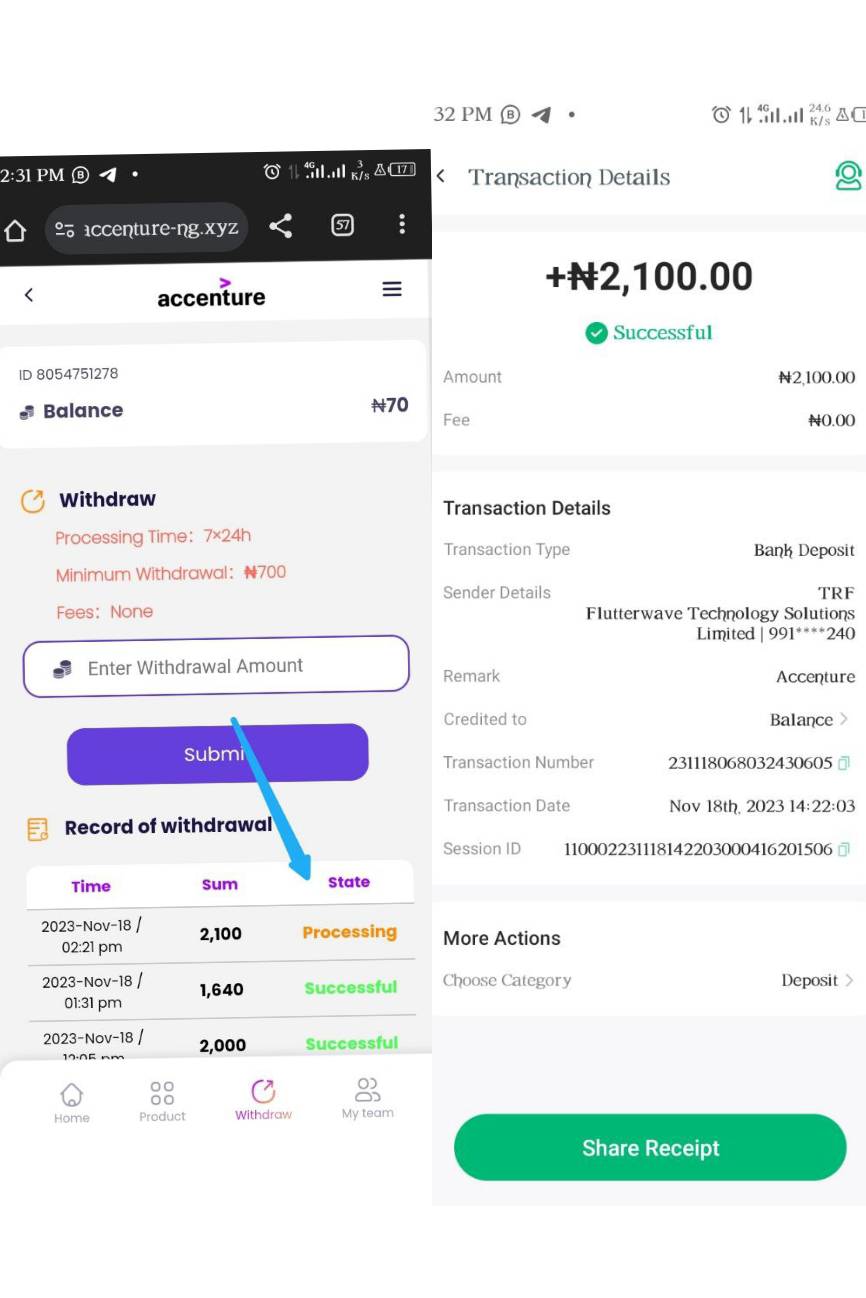866x1298 pixels.
Task: Switch to the Home tab
Action: pos(72,1103)
